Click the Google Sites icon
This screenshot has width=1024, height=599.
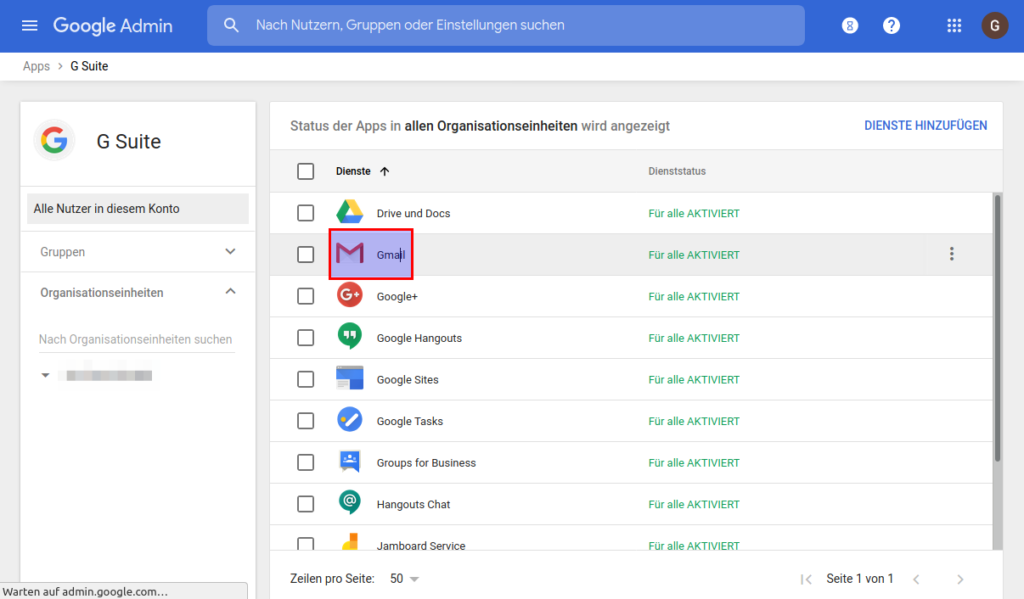pos(349,378)
